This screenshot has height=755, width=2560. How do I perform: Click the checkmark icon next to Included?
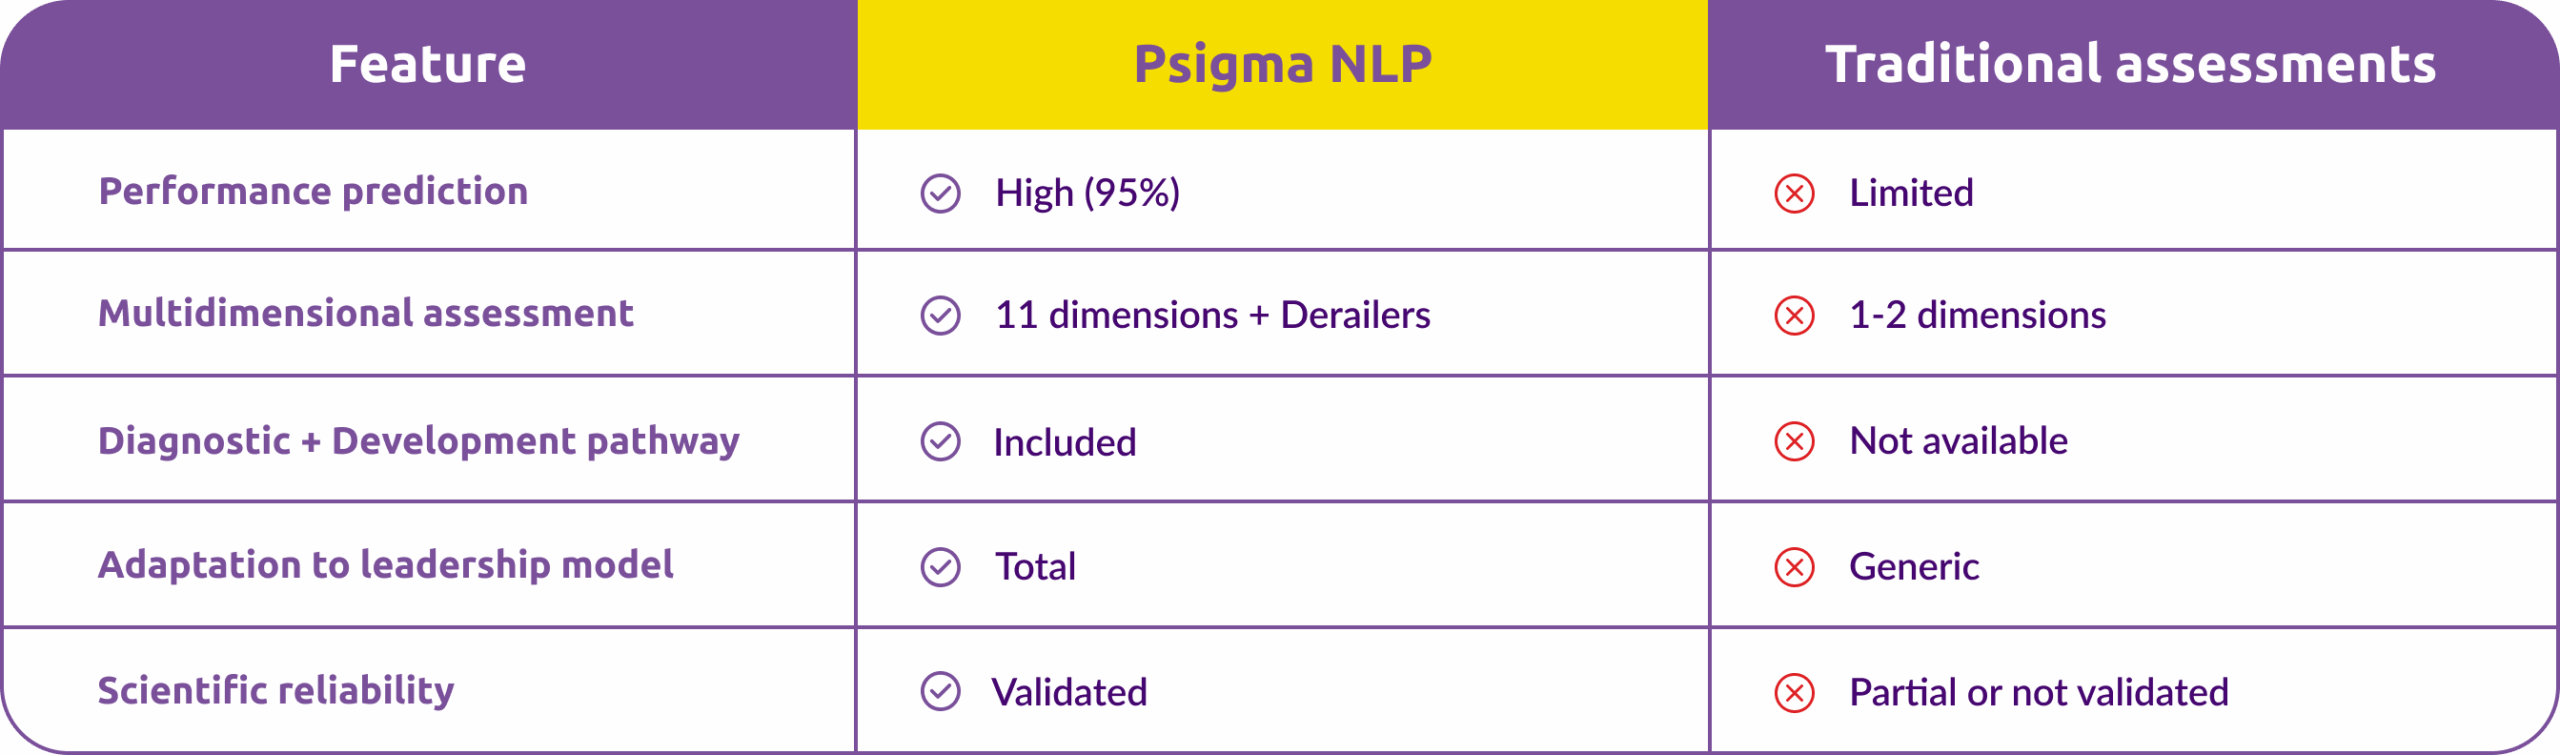(x=940, y=441)
